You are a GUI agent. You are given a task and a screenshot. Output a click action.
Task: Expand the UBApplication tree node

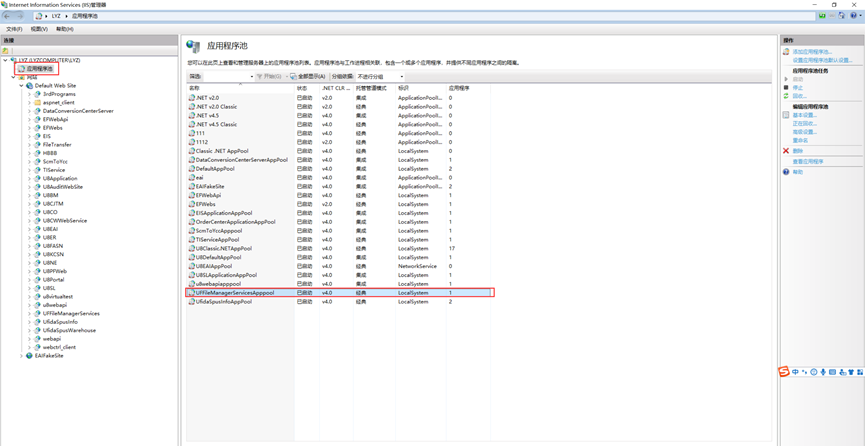click(x=29, y=178)
